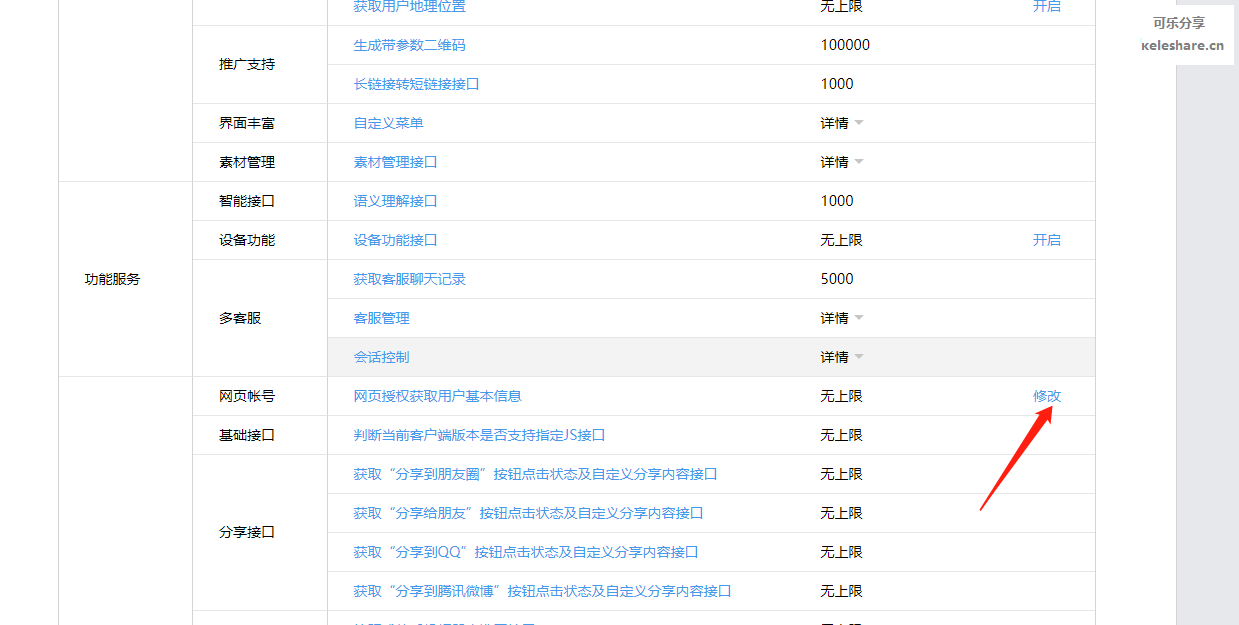Viewport: 1239px width, 625px height.
Task: Click 无上限 value for 设备功能接口
Action: 841,240
